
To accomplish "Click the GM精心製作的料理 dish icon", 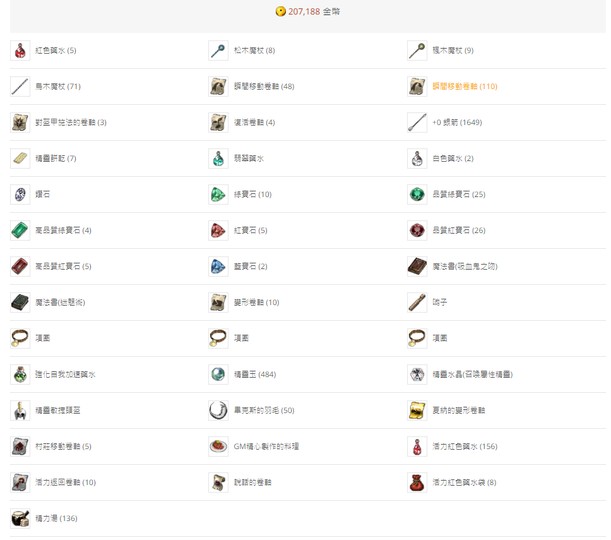I will 218,447.
